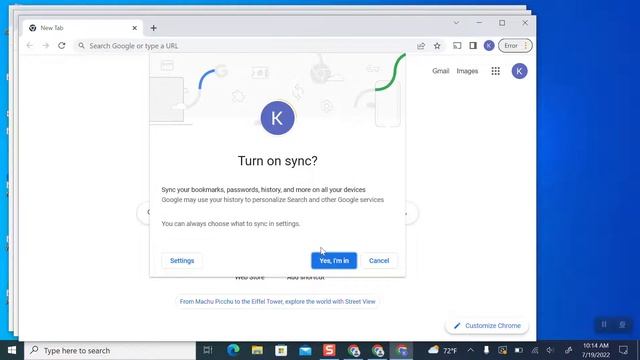Open the notification center icon
This screenshot has height=360, width=640.
click(x=623, y=350)
